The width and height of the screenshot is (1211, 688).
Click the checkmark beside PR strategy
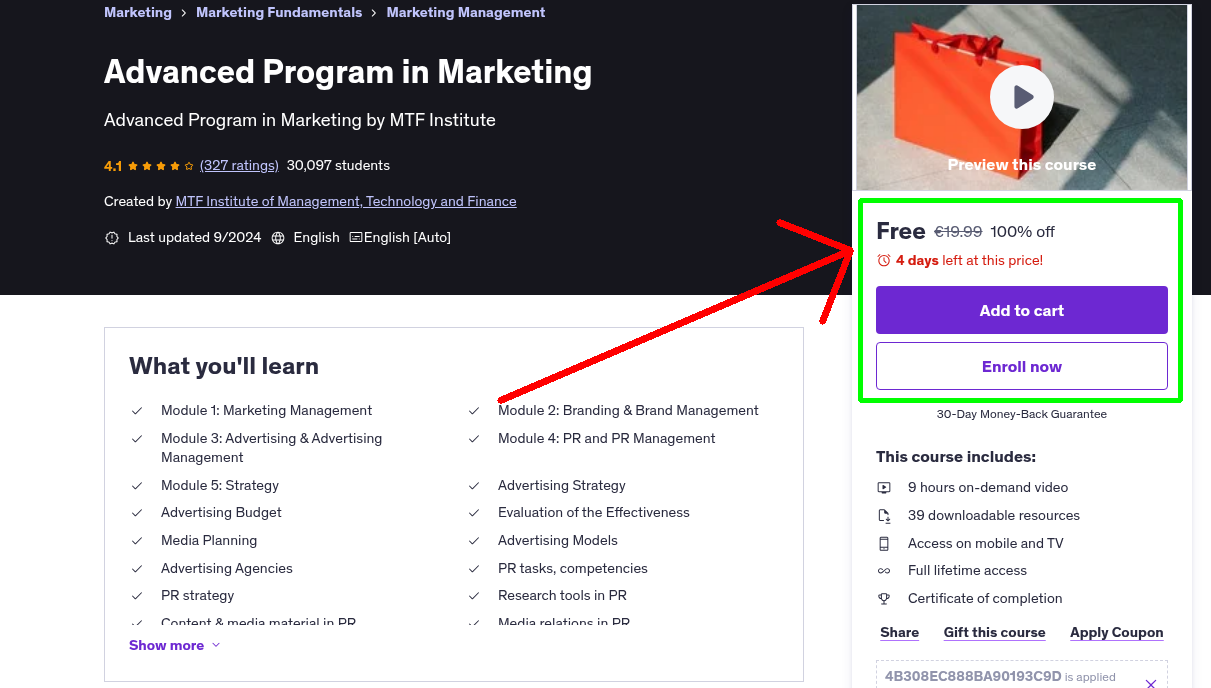[x=137, y=596]
